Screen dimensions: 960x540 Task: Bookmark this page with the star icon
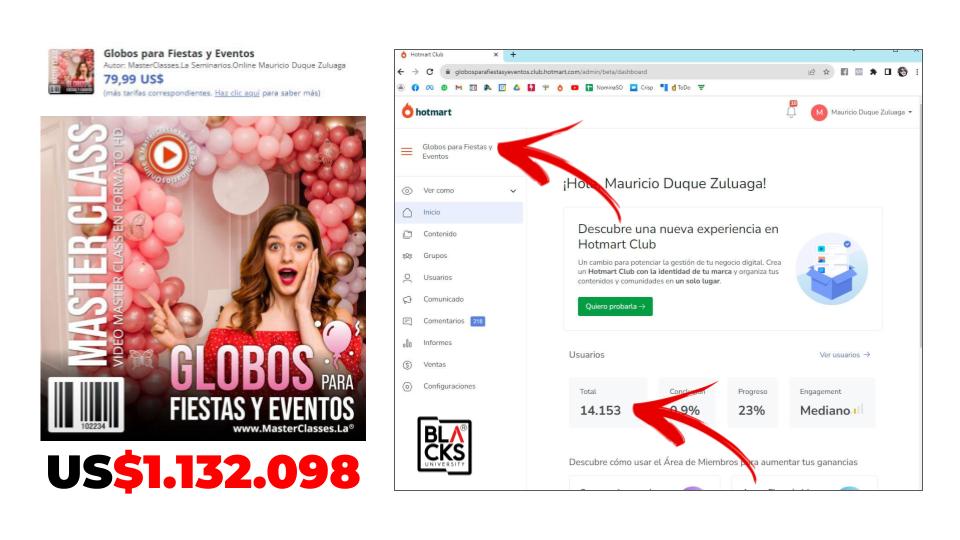826,72
